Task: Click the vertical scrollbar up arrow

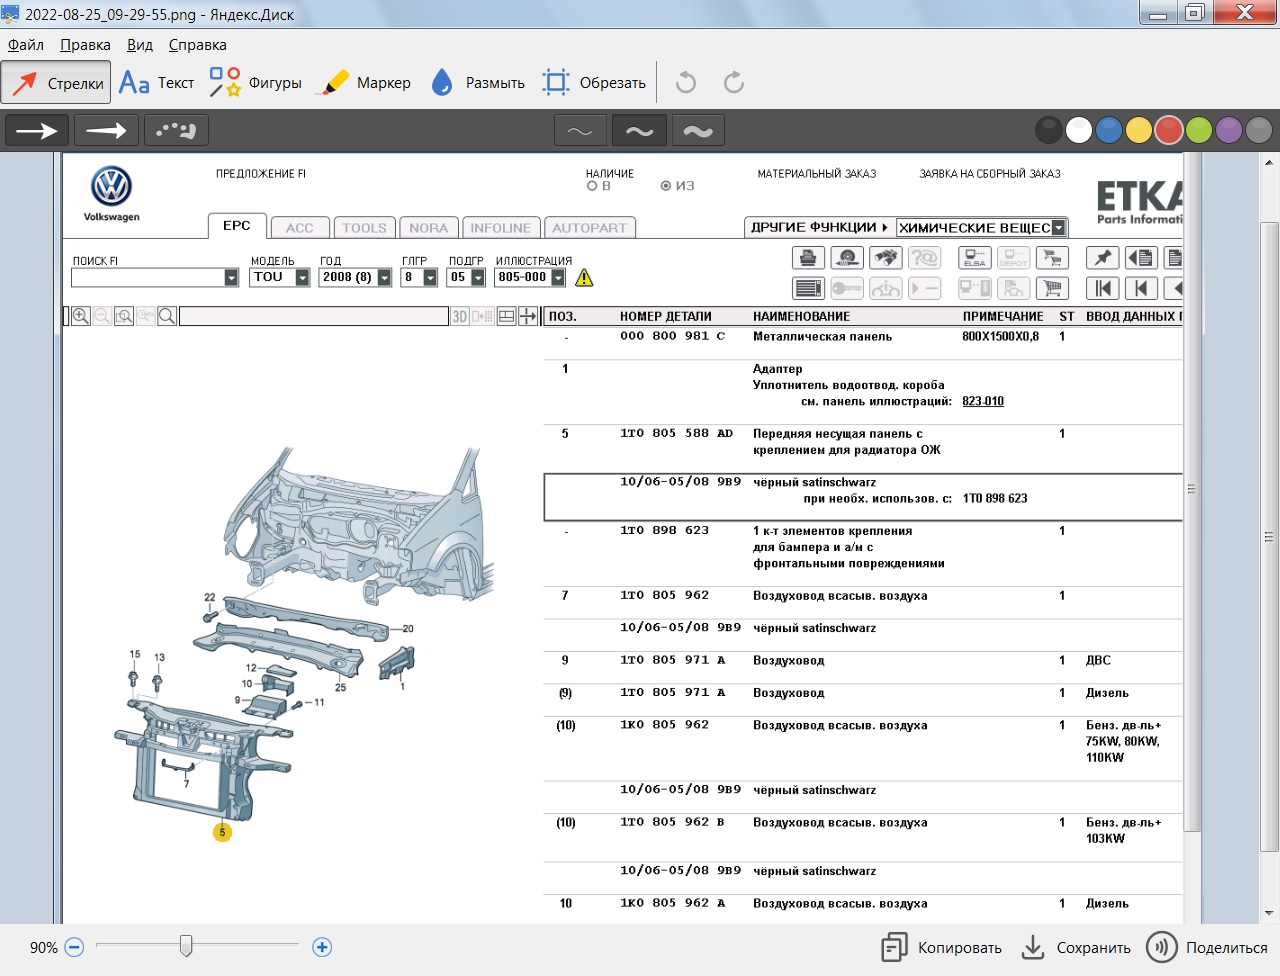Action: (x=1270, y=162)
